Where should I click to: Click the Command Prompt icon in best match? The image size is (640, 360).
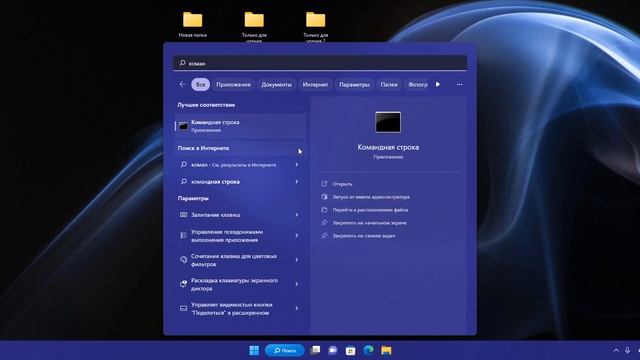pyautogui.click(x=183, y=126)
